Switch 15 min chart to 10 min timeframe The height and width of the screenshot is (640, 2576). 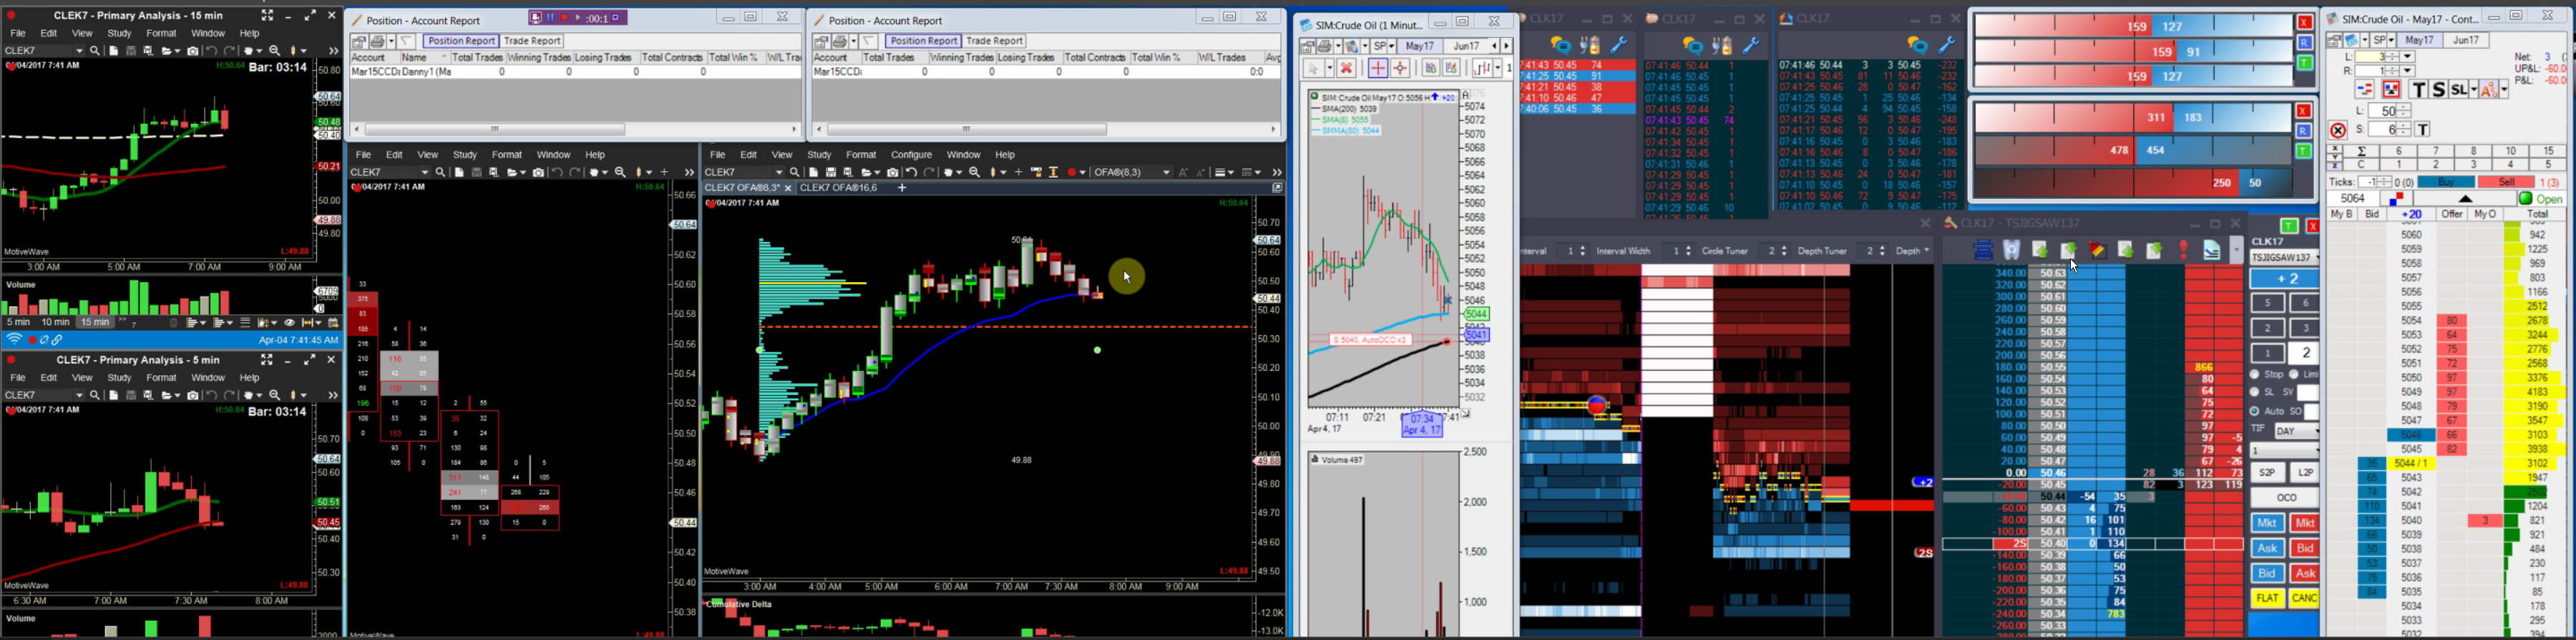point(55,322)
